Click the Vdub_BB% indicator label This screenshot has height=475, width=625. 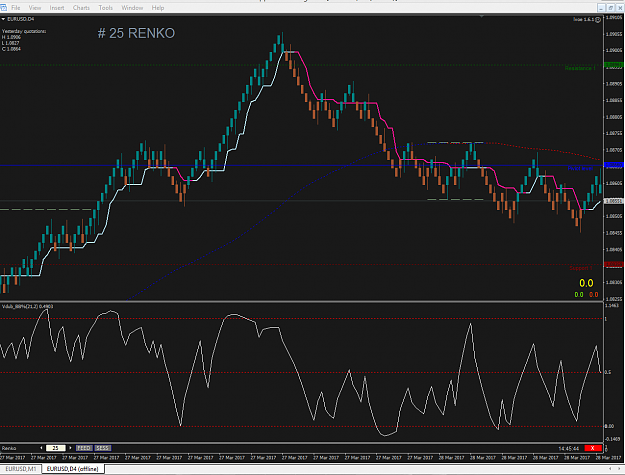coord(28,306)
